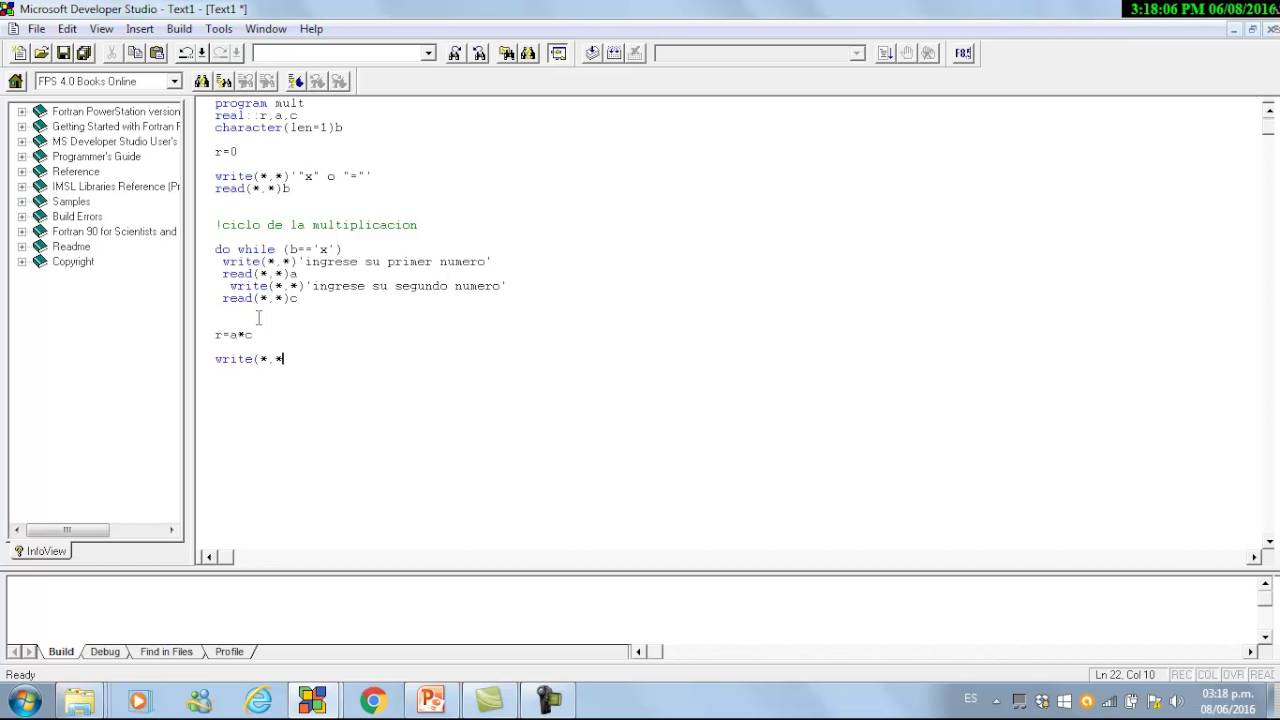
Task: Open the Help menu
Action: pyautogui.click(x=311, y=29)
